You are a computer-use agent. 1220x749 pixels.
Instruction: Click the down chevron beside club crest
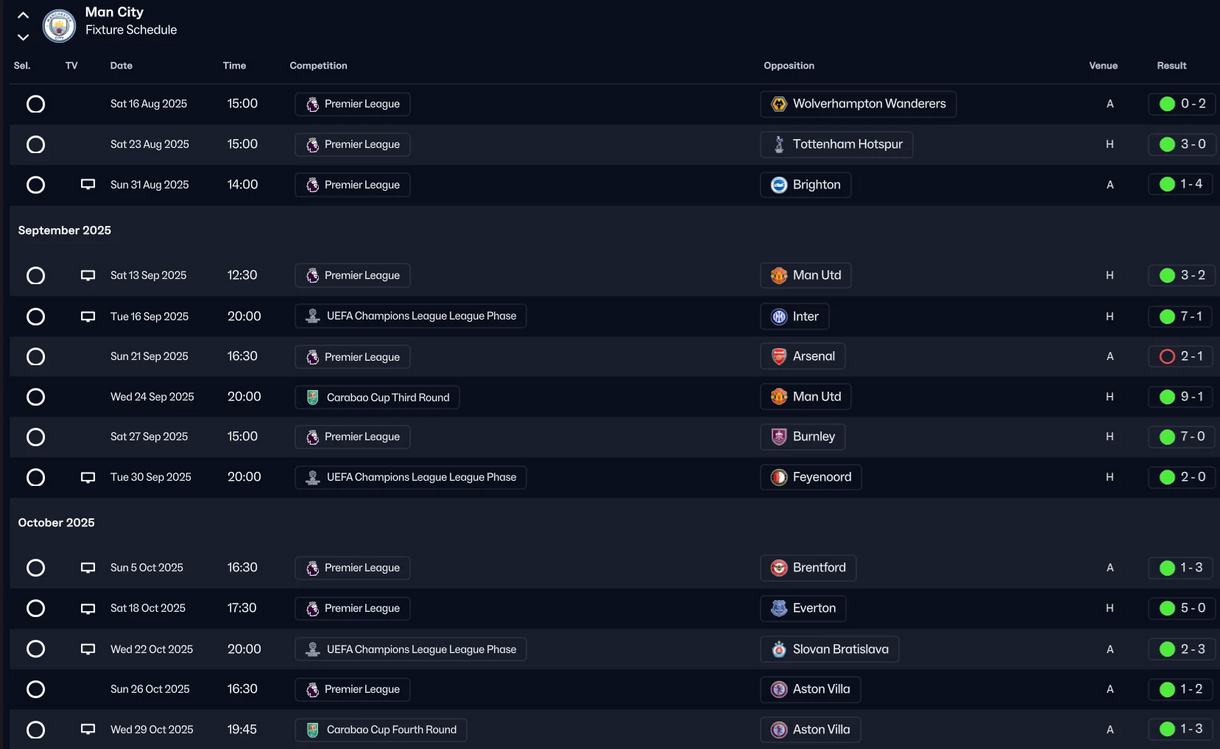tap(23, 37)
